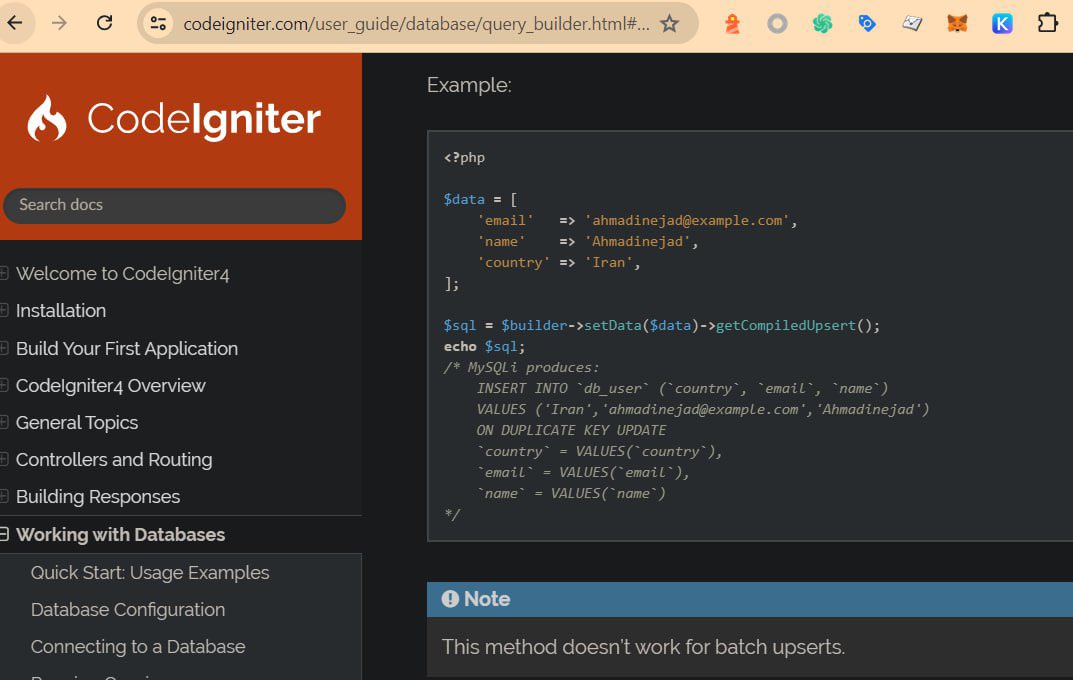
Task: Focus the address bar URL
Action: click(x=416, y=24)
